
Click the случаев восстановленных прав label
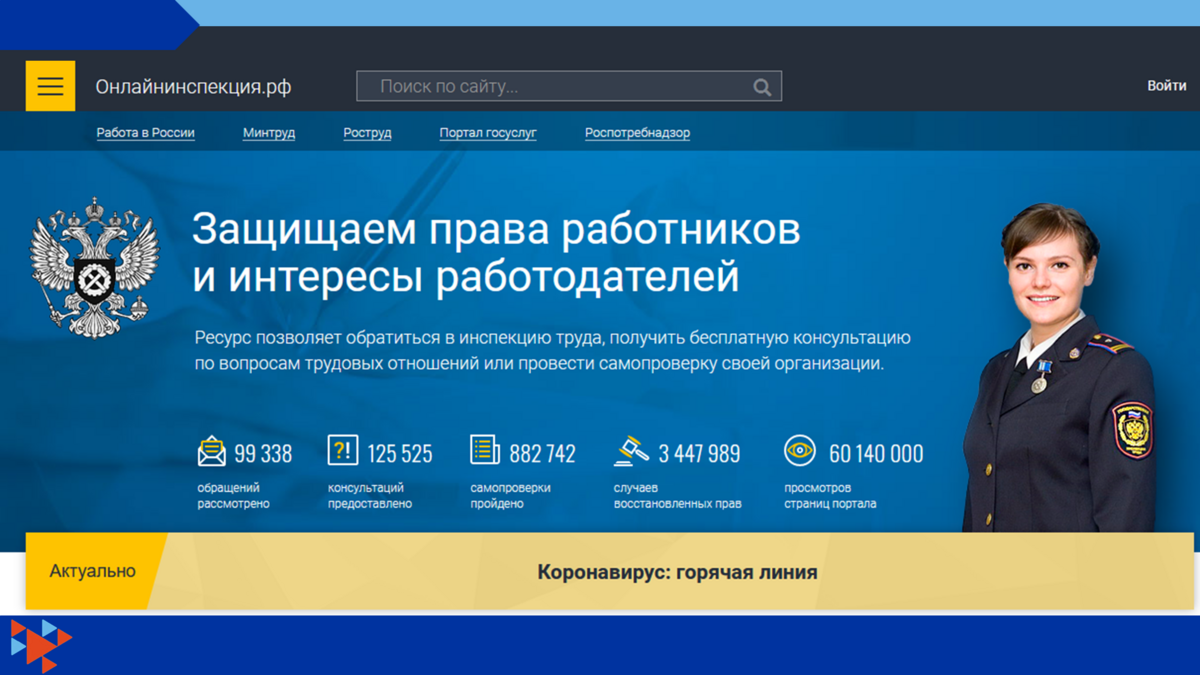click(678, 496)
